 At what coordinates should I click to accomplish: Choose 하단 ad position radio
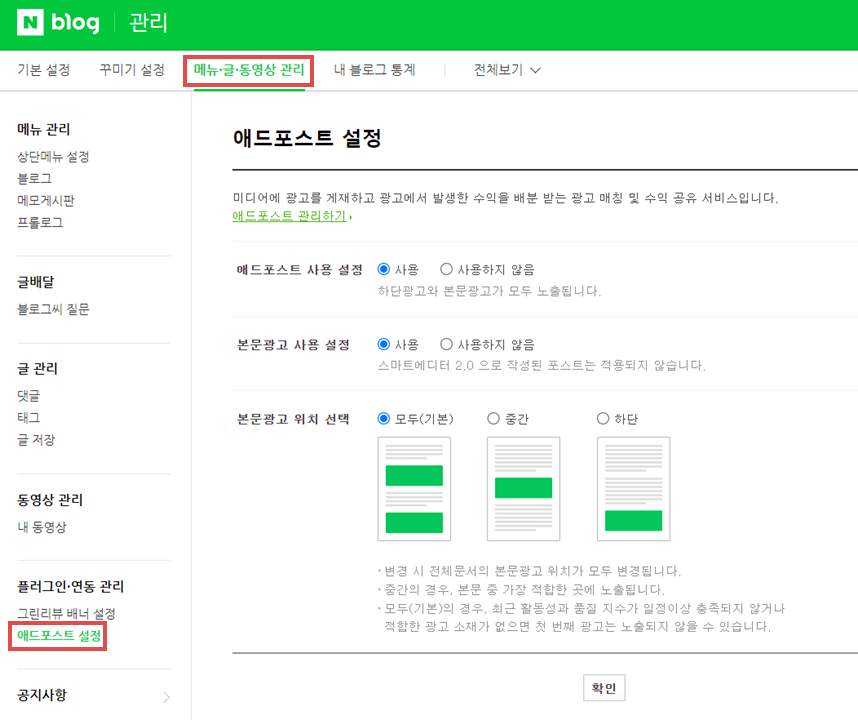pos(603,419)
